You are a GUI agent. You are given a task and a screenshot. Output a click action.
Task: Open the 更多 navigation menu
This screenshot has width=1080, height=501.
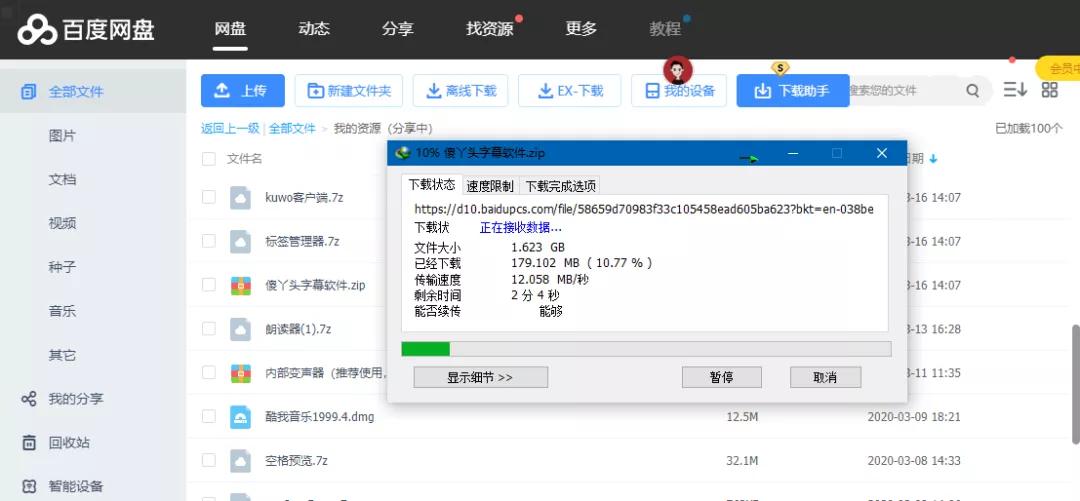(x=581, y=29)
